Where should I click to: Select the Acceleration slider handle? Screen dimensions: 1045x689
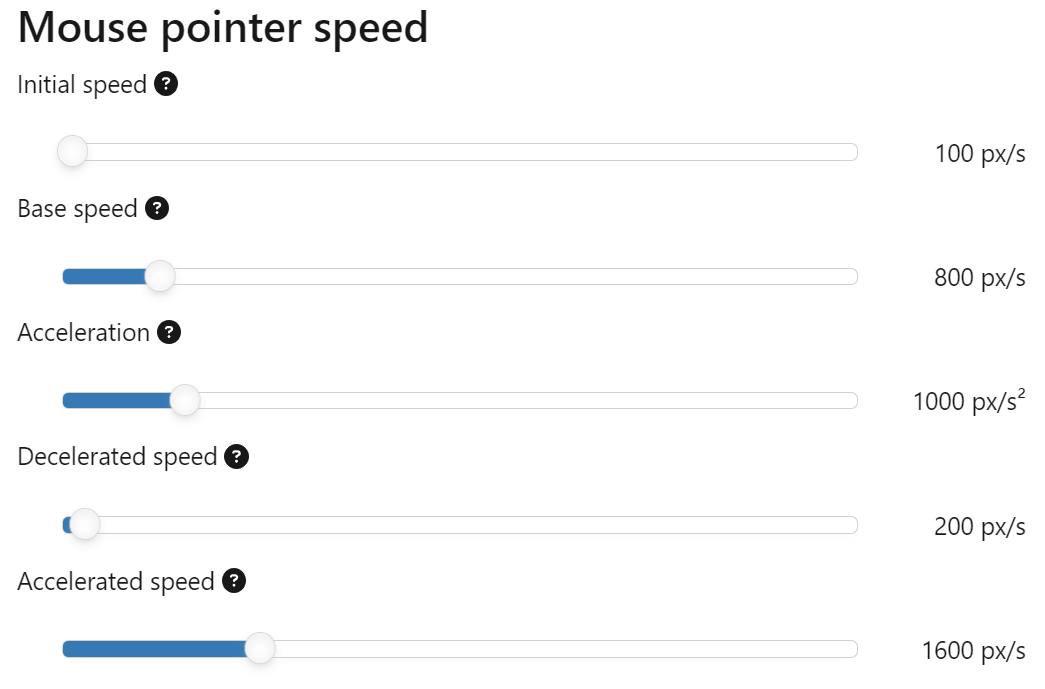pyautogui.click(x=184, y=400)
